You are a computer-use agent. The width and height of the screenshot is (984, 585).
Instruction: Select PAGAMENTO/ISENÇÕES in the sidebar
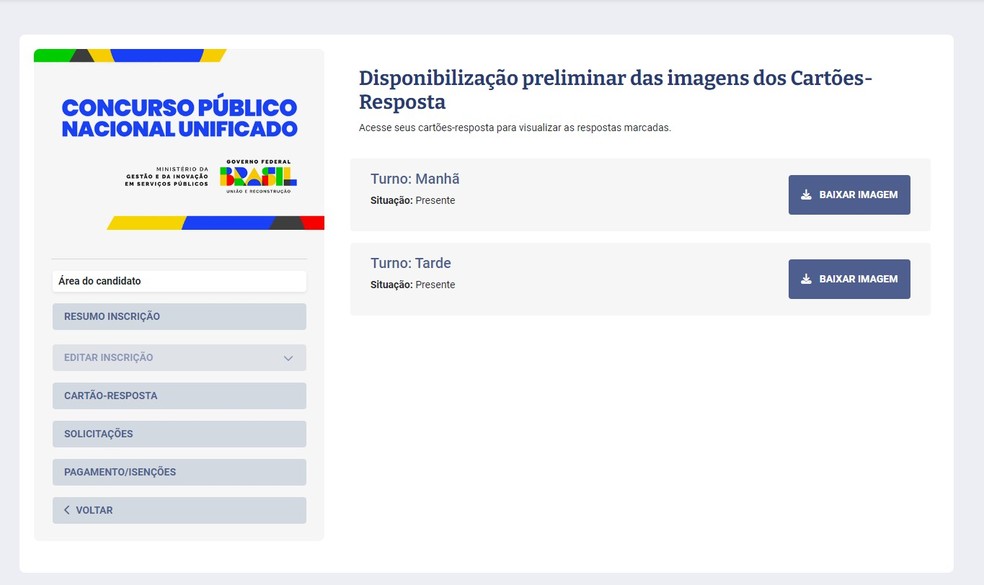(178, 471)
